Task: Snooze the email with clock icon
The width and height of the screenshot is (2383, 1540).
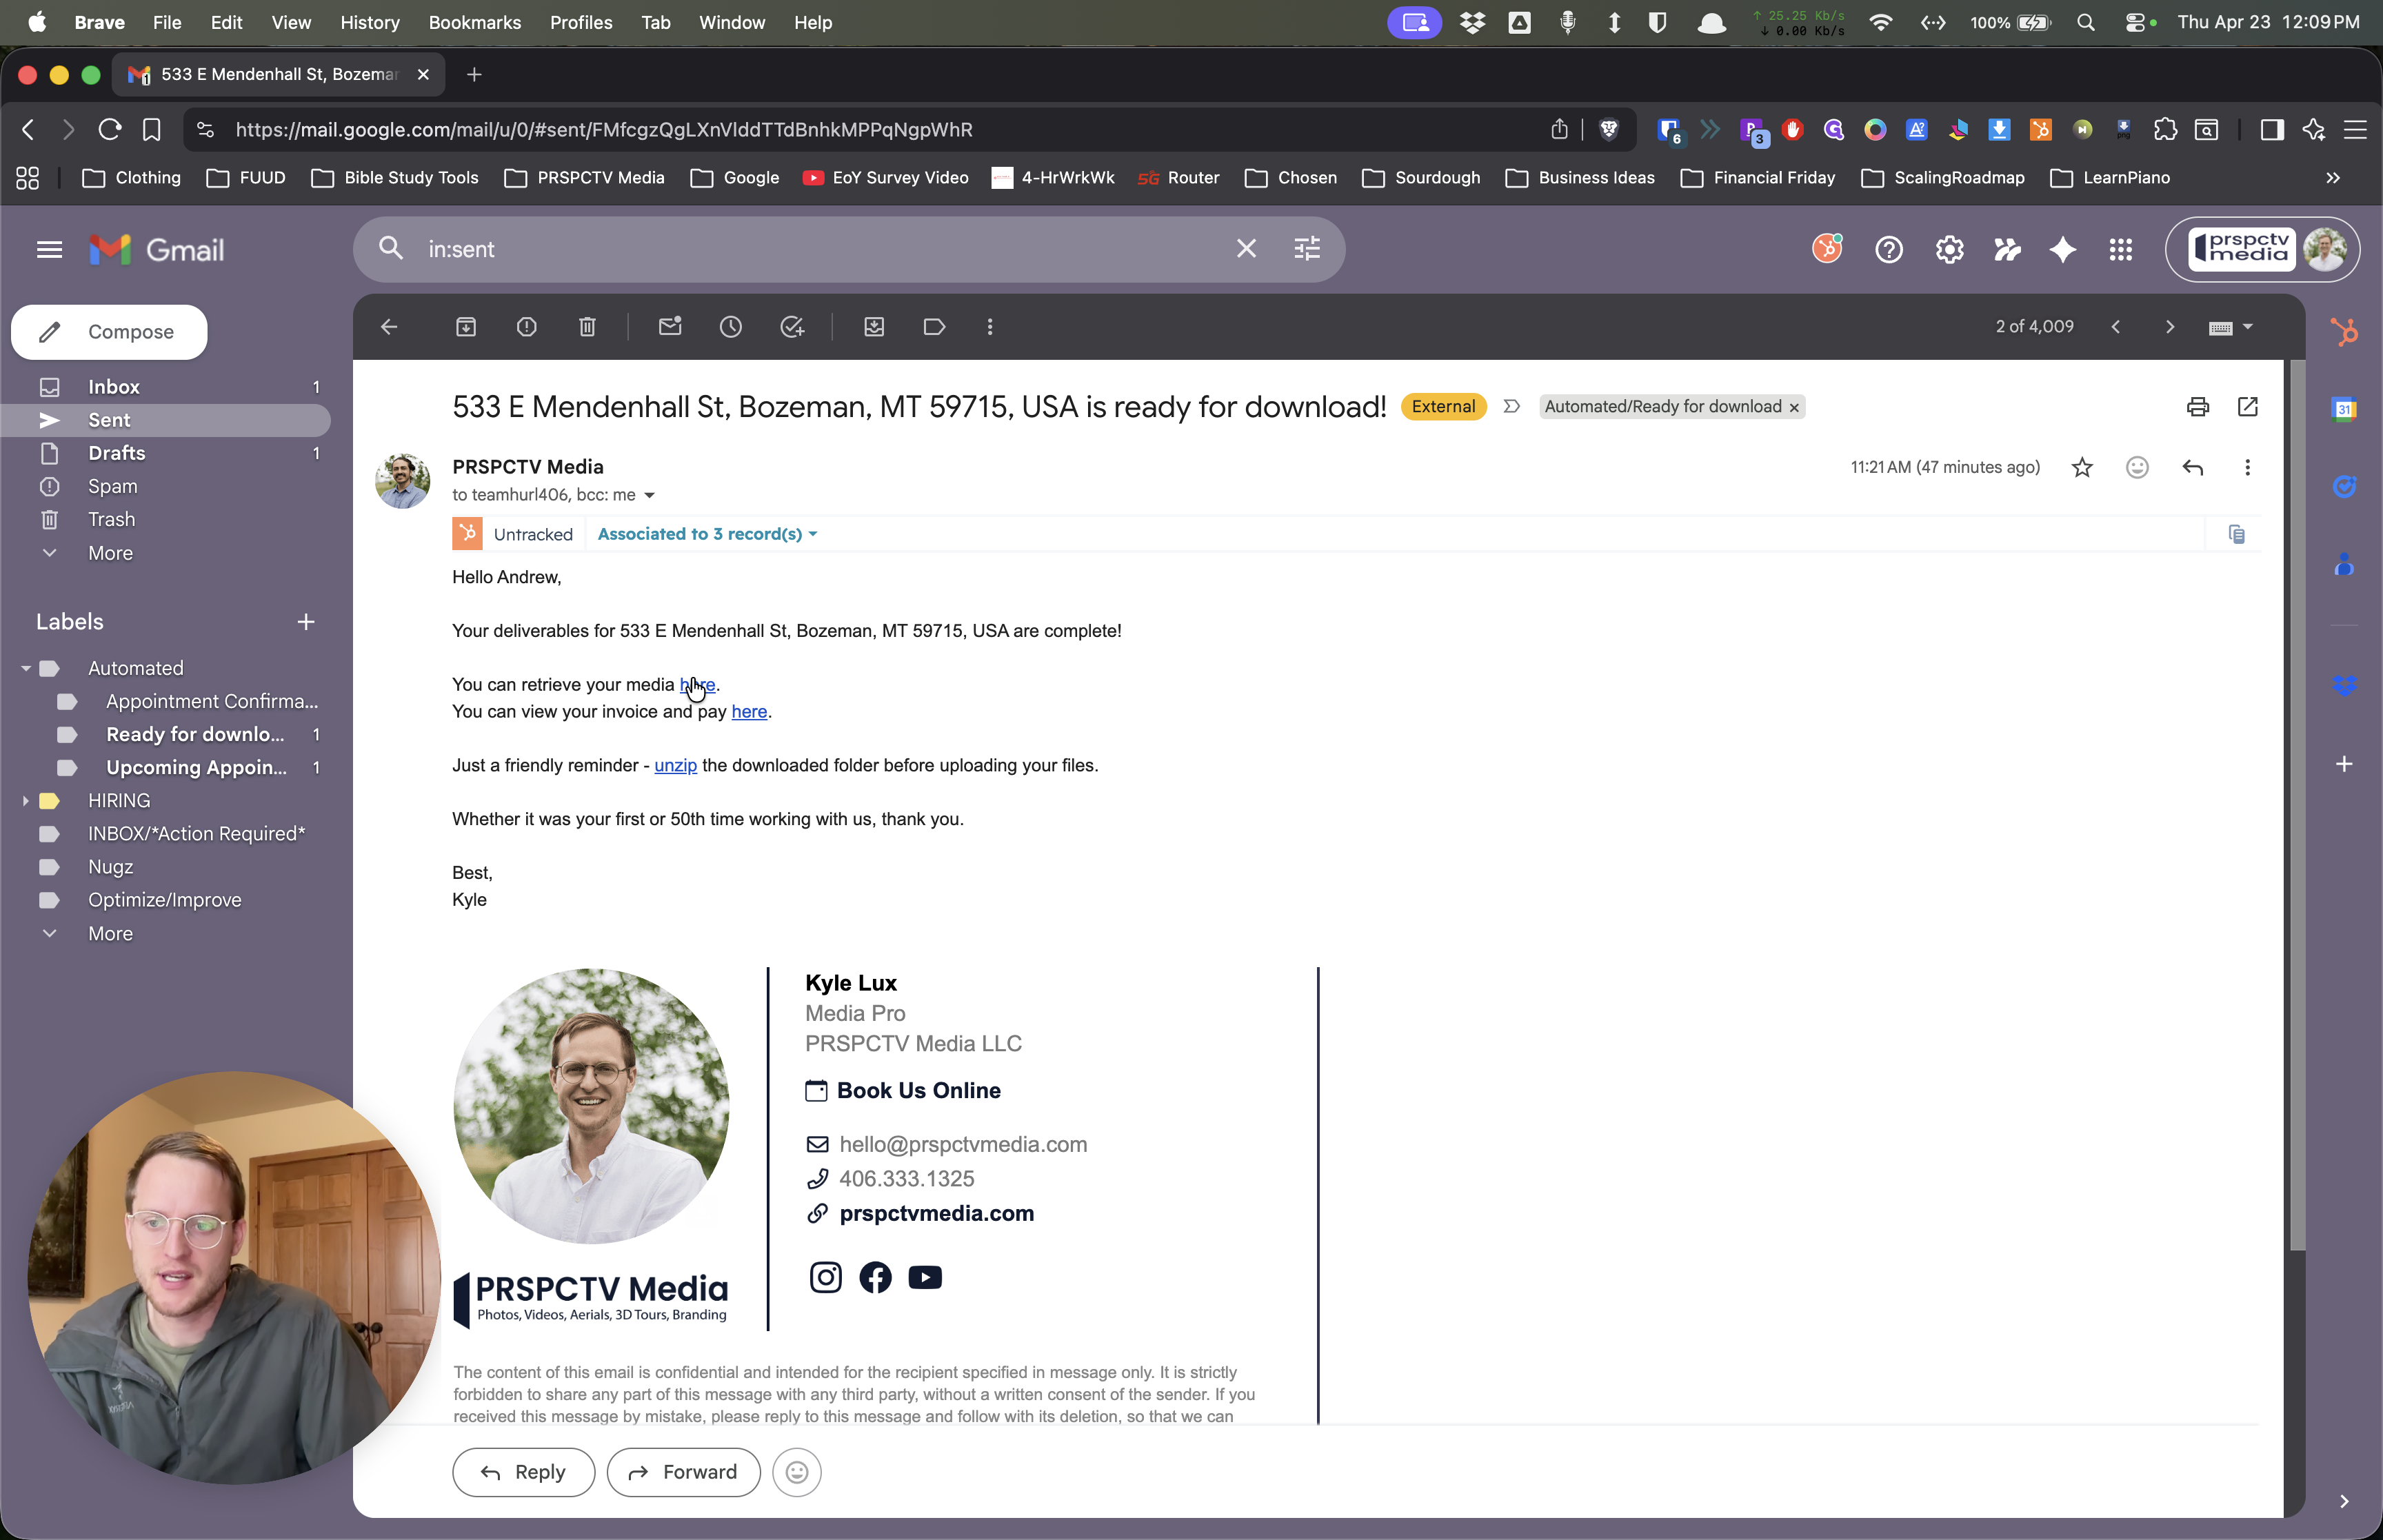Action: 731,327
